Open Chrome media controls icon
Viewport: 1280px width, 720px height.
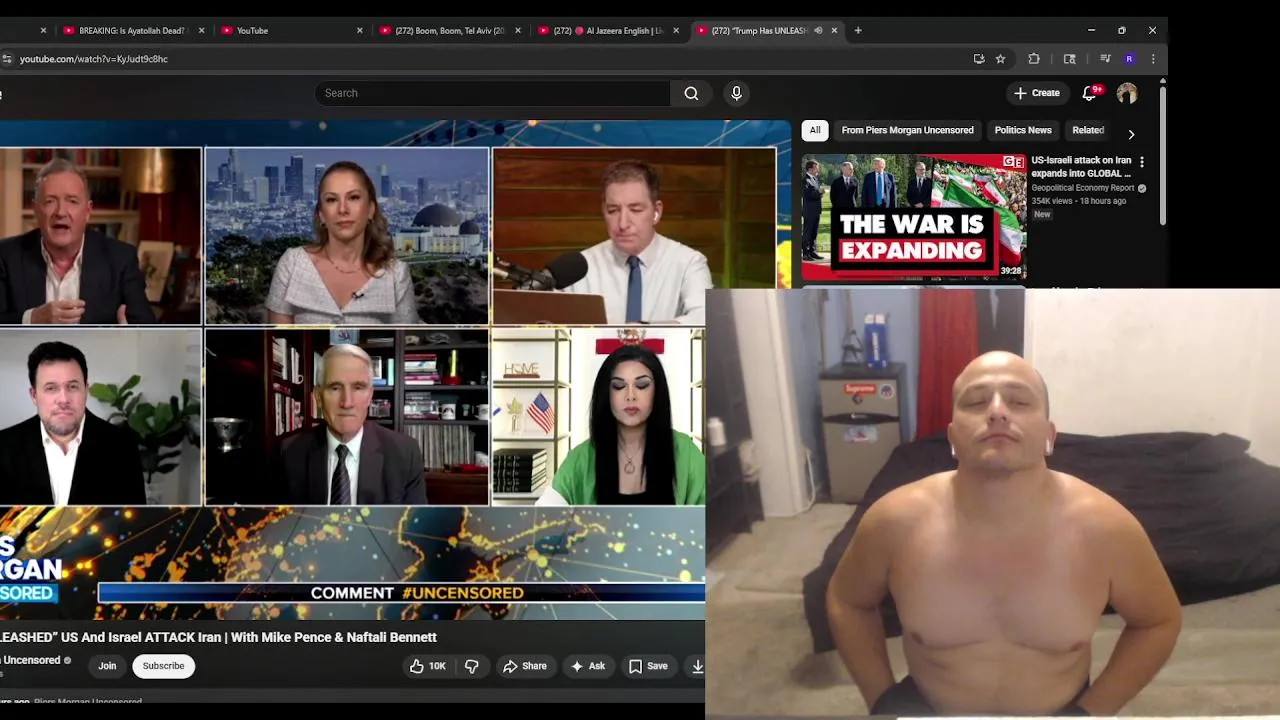tap(1105, 59)
